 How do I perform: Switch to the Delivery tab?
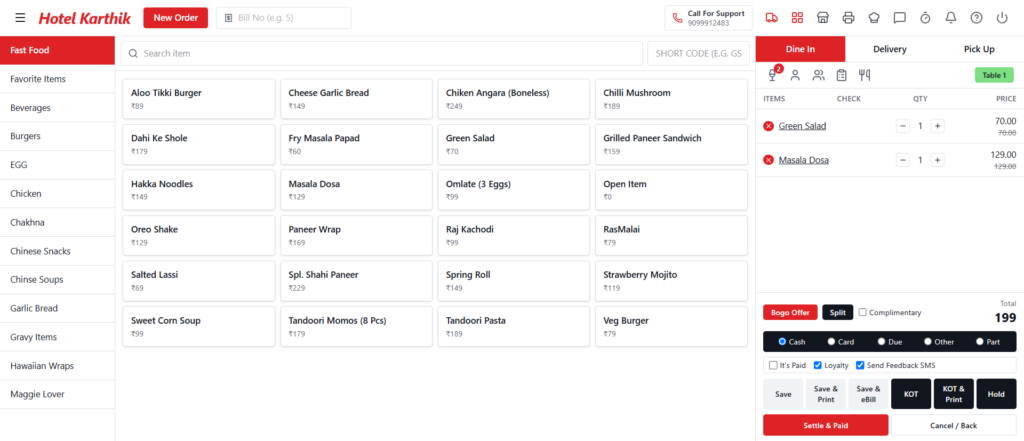click(889, 49)
